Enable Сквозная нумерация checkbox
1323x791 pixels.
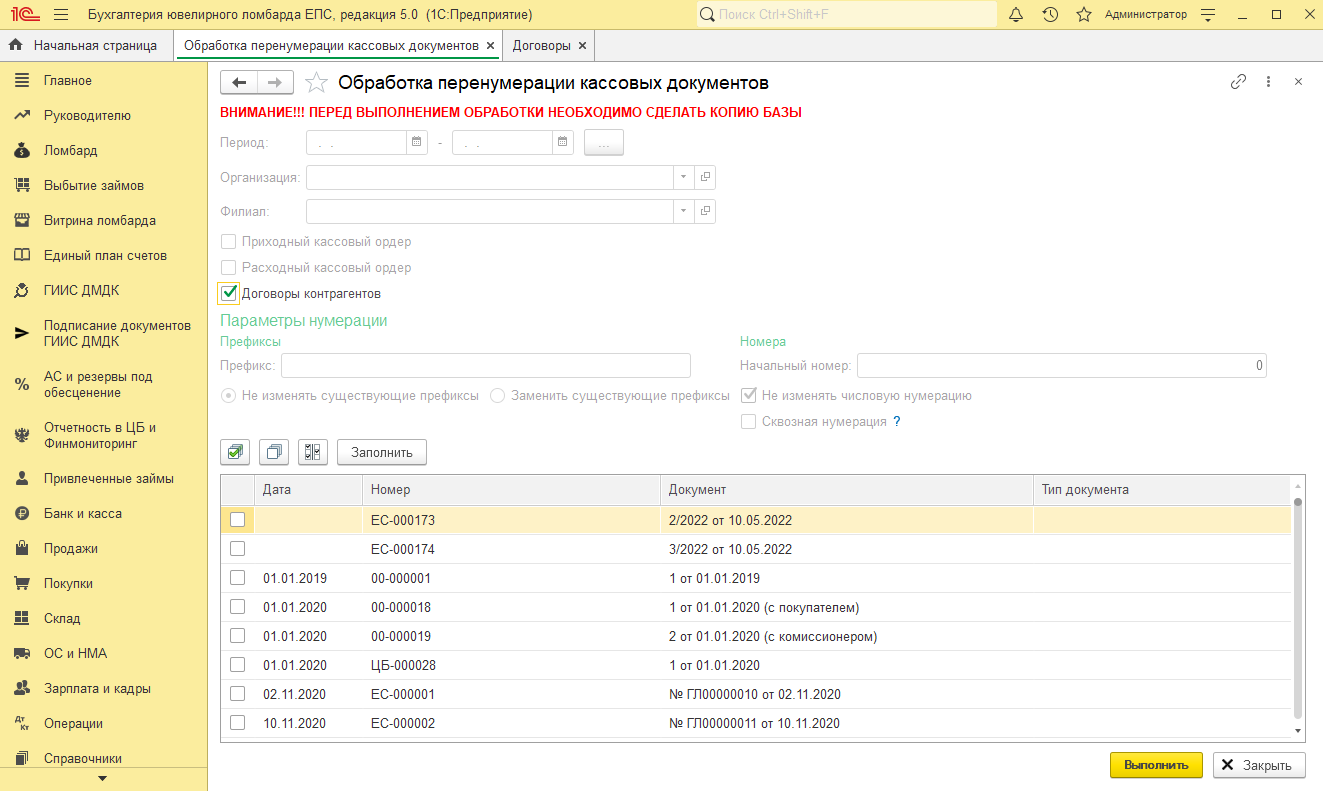748,421
